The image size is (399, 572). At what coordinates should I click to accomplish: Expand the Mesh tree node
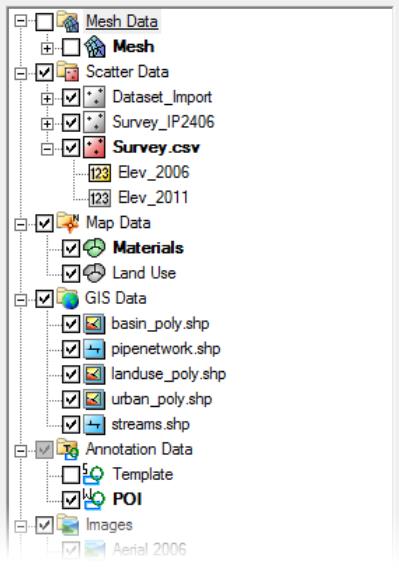[x=47, y=48]
